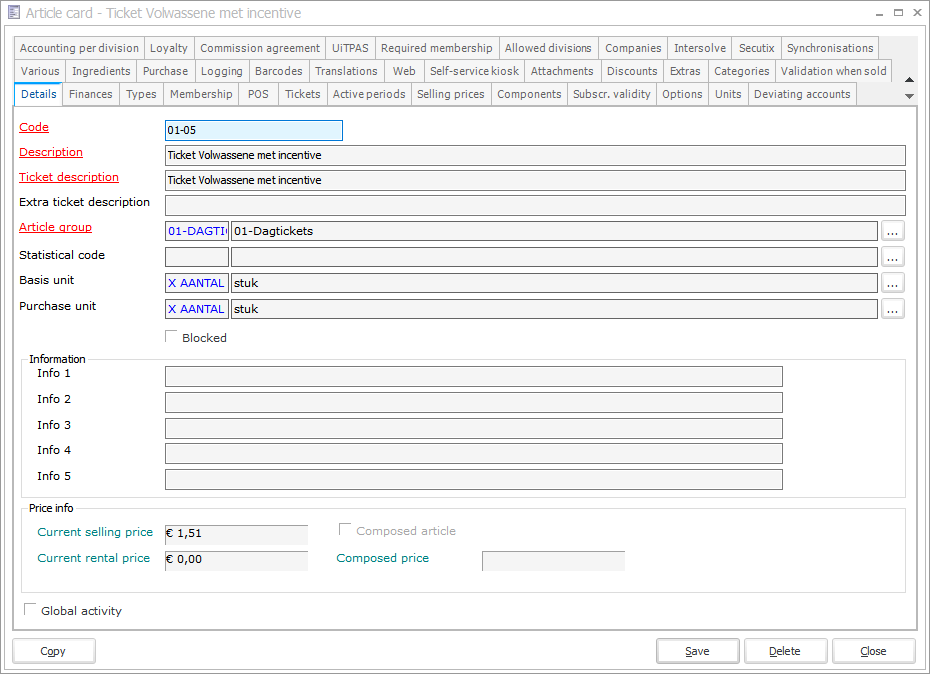Open Statistical code lookup ellipsis button
The image size is (930, 674).
[x=893, y=257]
